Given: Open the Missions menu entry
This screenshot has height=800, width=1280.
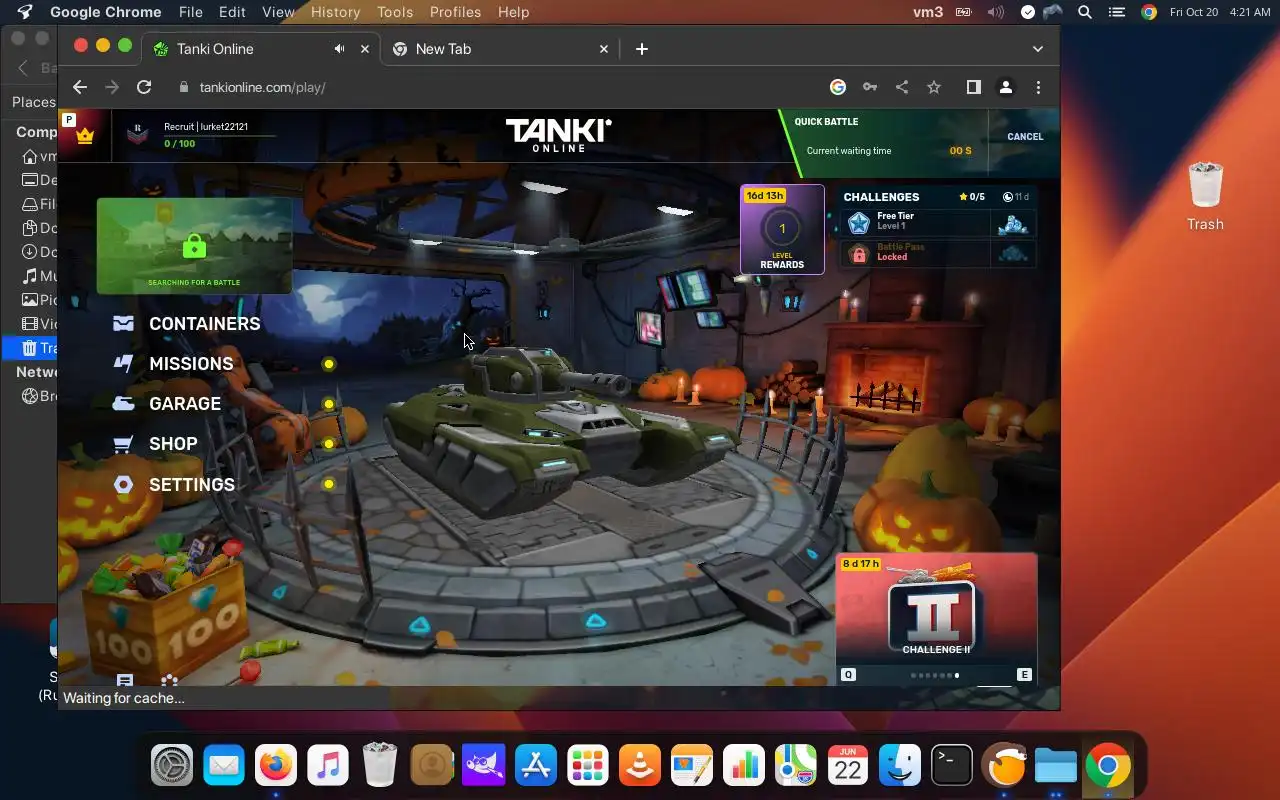Looking at the screenshot, I should coord(173,364).
